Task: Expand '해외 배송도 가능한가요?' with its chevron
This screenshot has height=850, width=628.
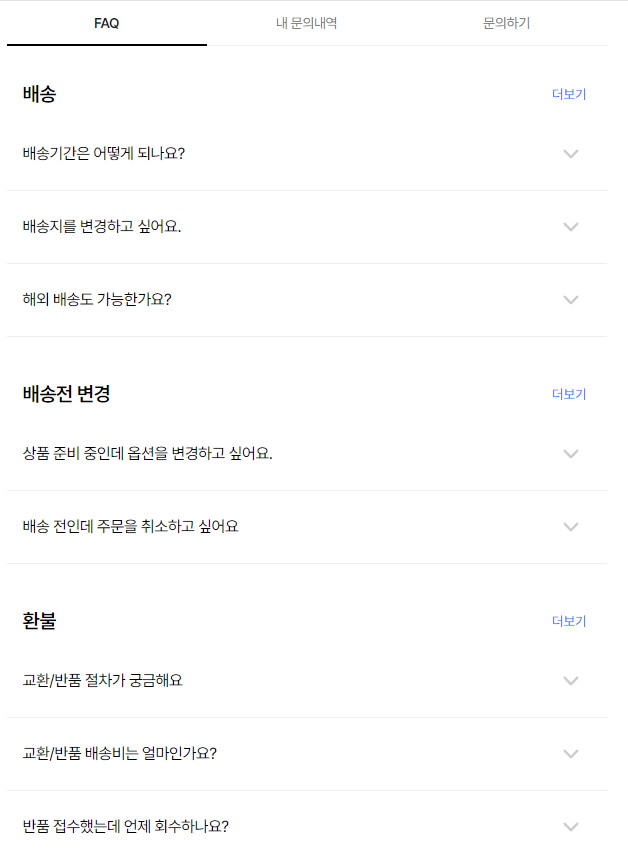Action: point(571,300)
